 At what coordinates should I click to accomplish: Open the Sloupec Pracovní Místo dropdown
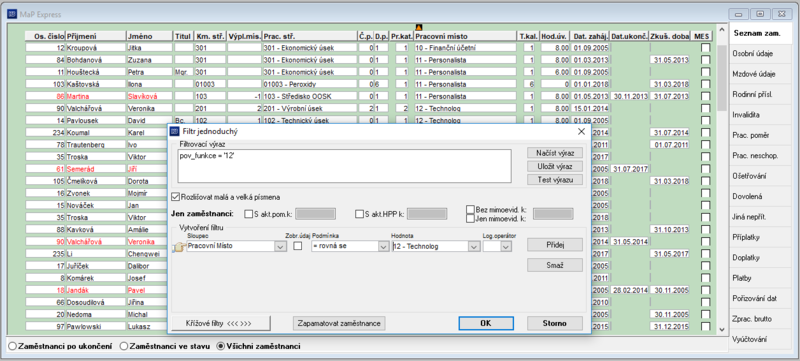280,247
